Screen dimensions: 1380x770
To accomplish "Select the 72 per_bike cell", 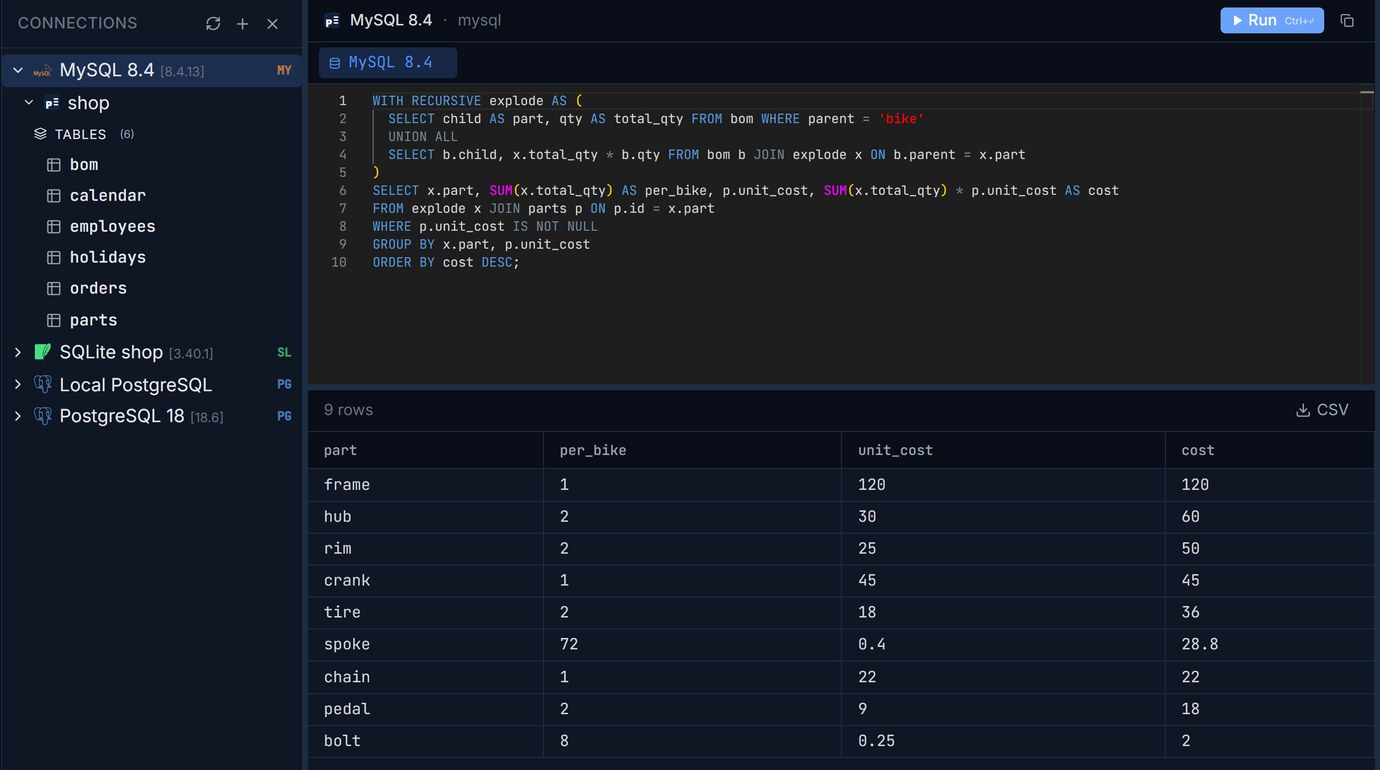I will click(x=692, y=645).
